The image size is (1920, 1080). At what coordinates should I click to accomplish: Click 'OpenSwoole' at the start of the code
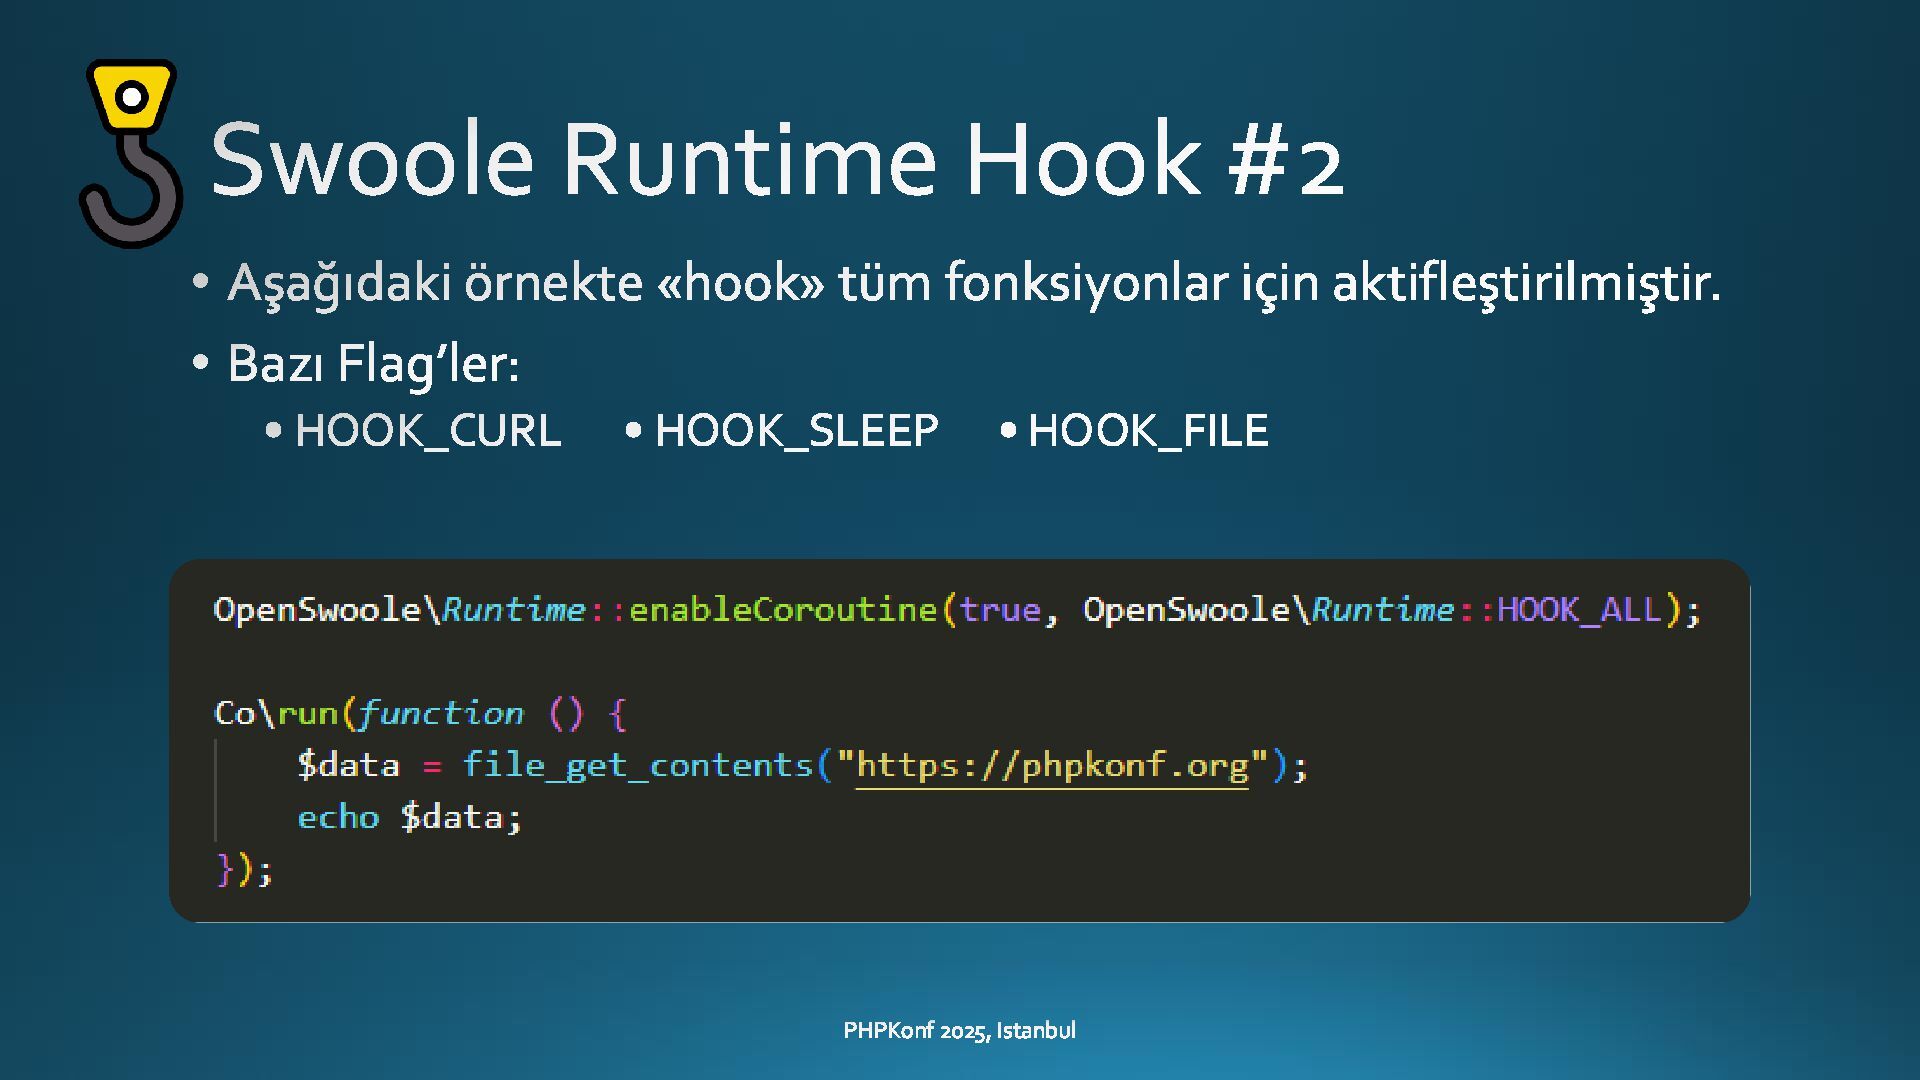pos(316,610)
